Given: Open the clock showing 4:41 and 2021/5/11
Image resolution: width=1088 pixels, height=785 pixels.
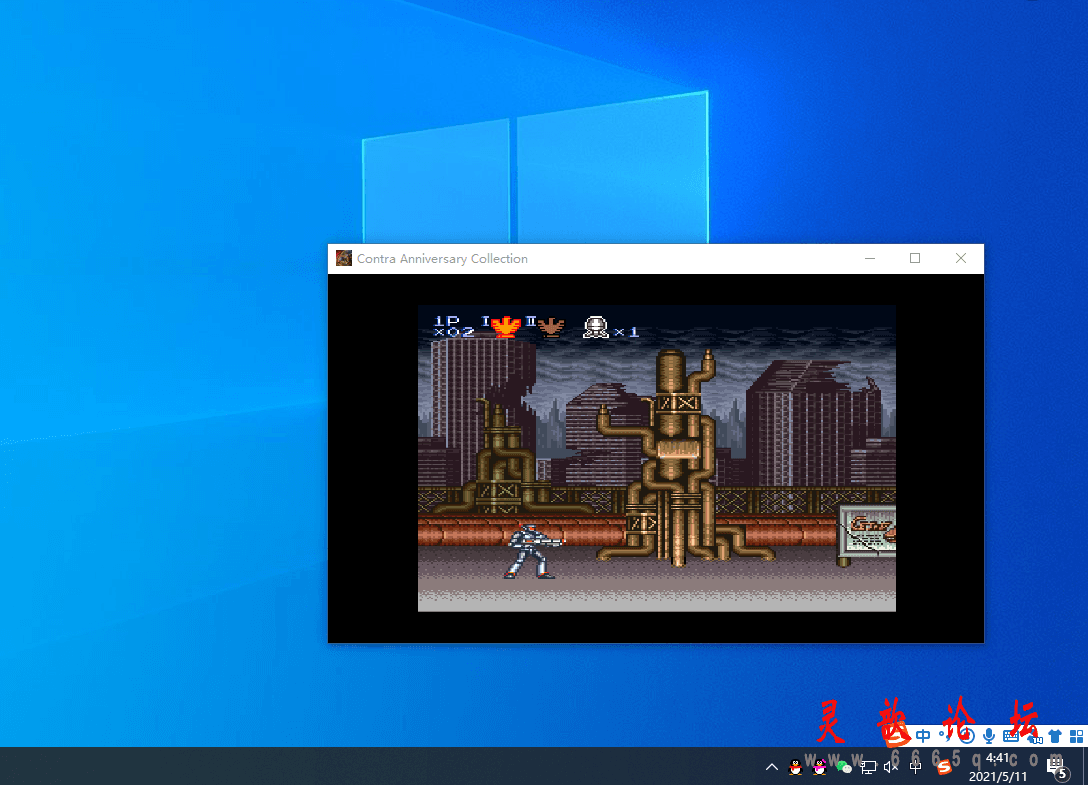Looking at the screenshot, I should pos(998,767).
